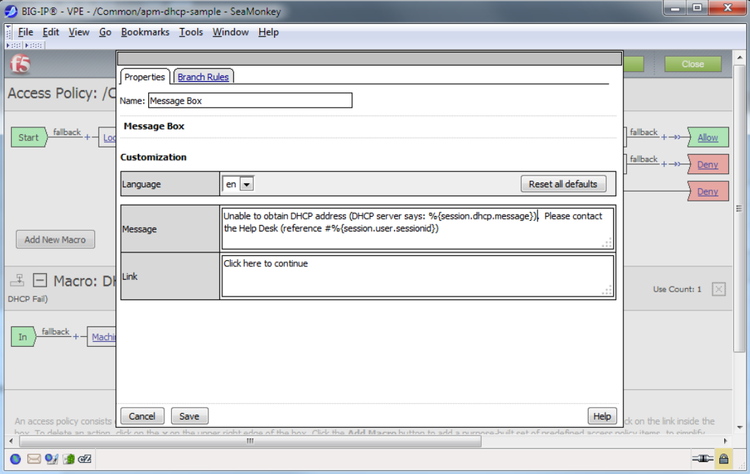The image size is (750, 474).
Task: Open the Tools menu
Action: tap(191, 32)
